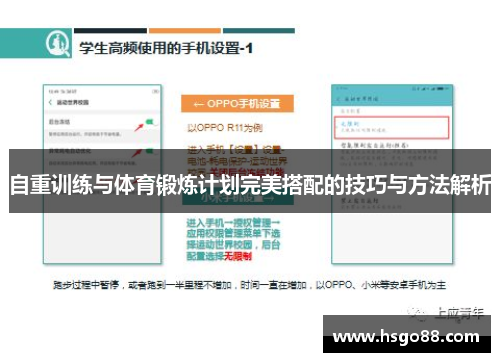The height and width of the screenshot is (362, 500).
Task: Open the www.hsgo88.com link
Action: 406,337
